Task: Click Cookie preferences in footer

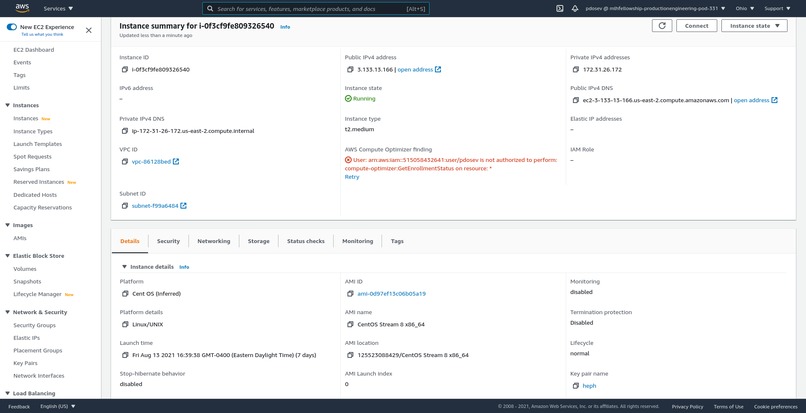Action: pyautogui.click(x=776, y=406)
